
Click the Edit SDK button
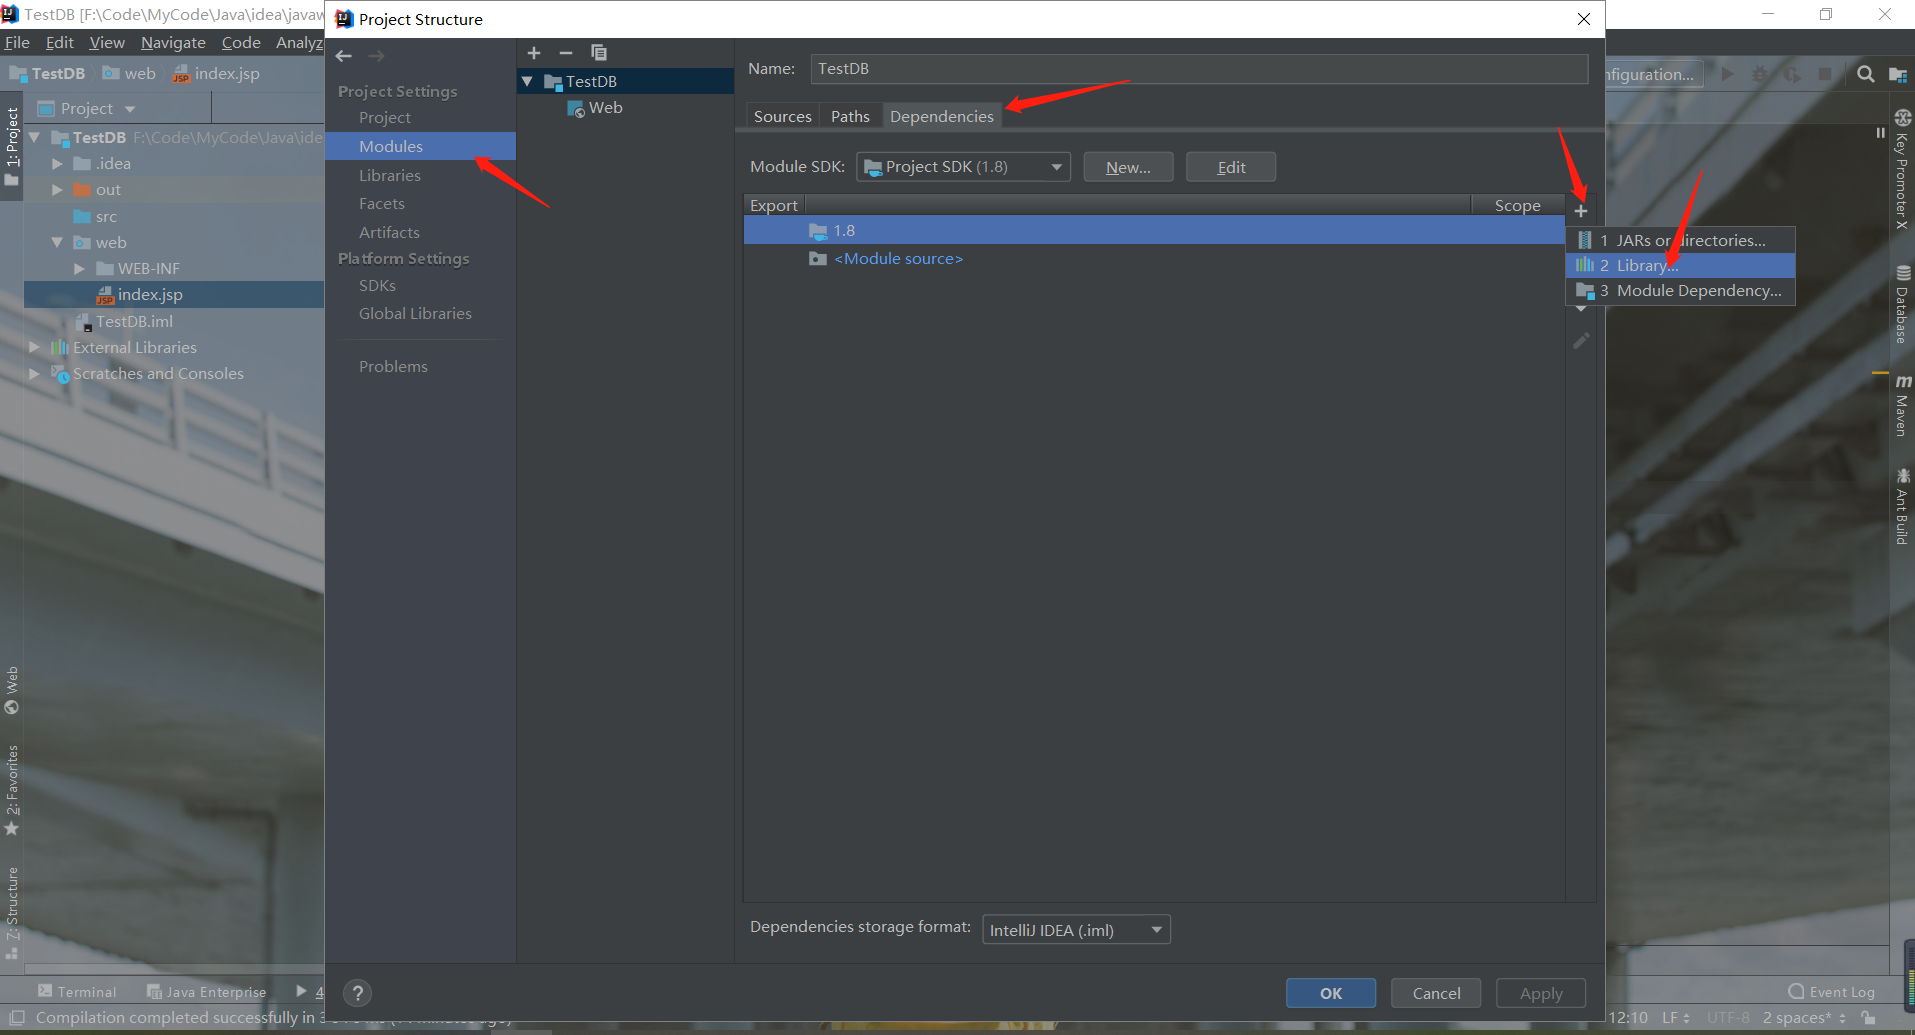click(x=1231, y=167)
